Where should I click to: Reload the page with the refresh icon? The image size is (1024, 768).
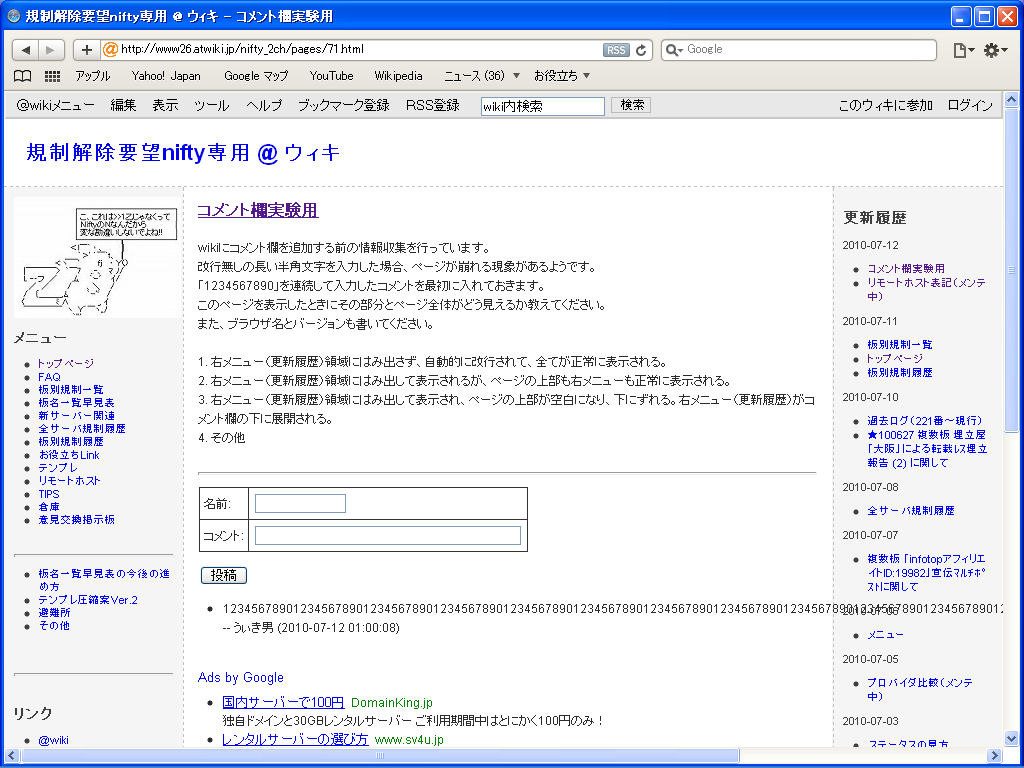[x=641, y=50]
